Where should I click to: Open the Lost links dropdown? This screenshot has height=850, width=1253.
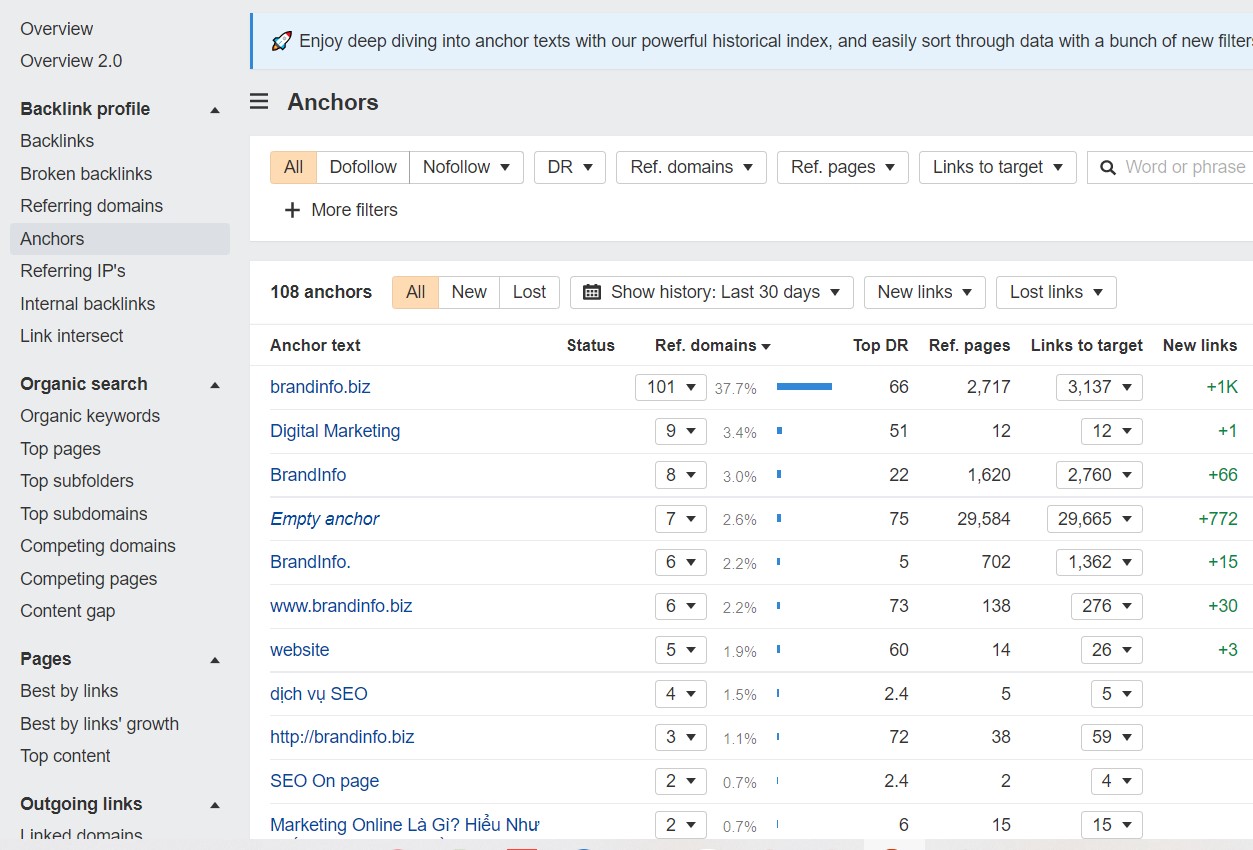tap(1056, 292)
